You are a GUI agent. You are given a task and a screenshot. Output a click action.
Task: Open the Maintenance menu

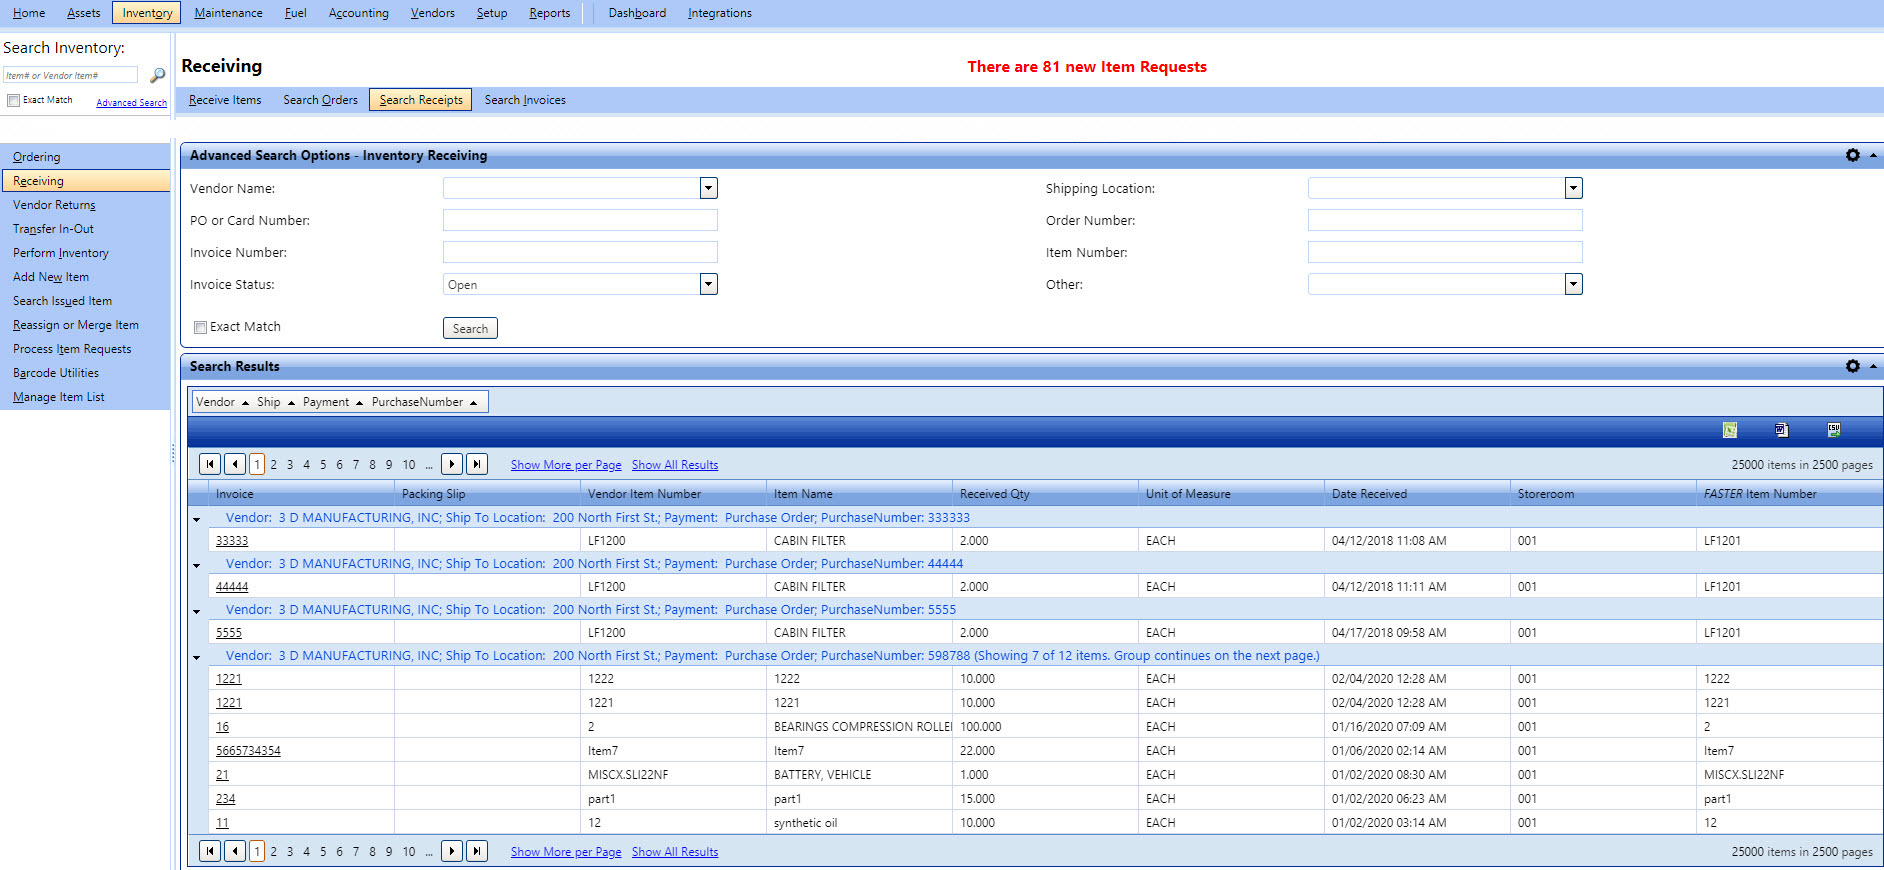click(x=228, y=13)
